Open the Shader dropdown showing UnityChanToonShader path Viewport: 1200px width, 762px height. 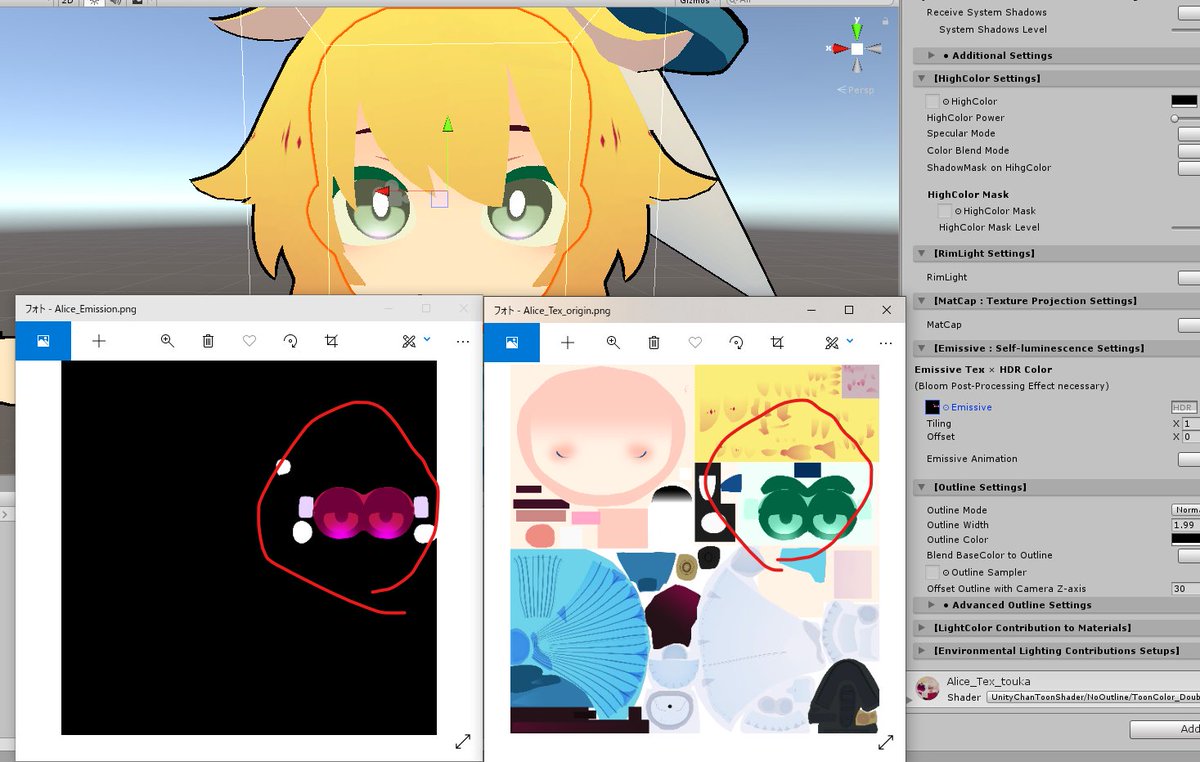[1093, 697]
